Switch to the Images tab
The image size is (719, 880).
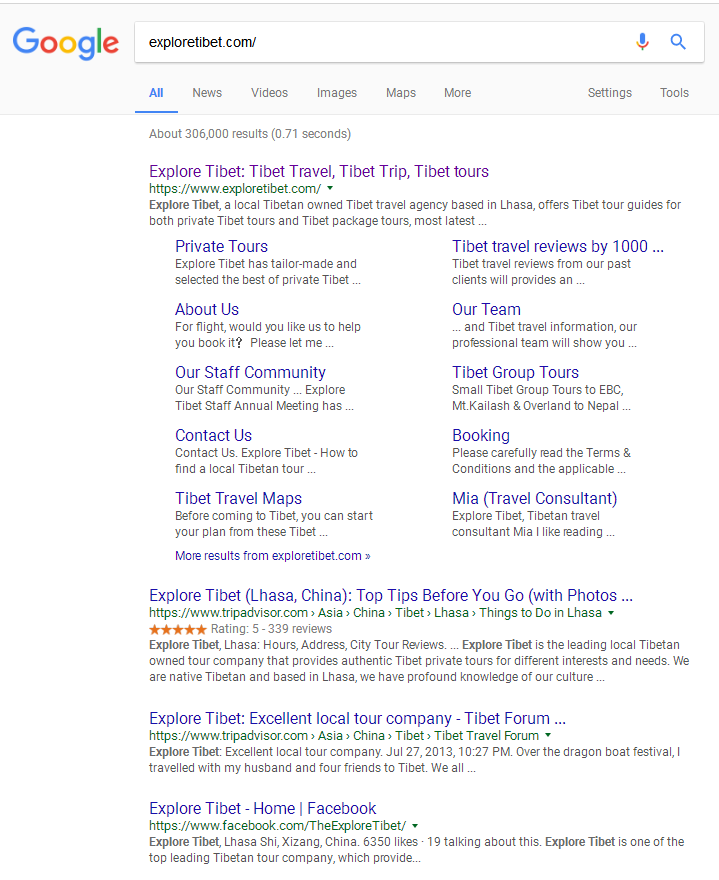click(x=337, y=93)
